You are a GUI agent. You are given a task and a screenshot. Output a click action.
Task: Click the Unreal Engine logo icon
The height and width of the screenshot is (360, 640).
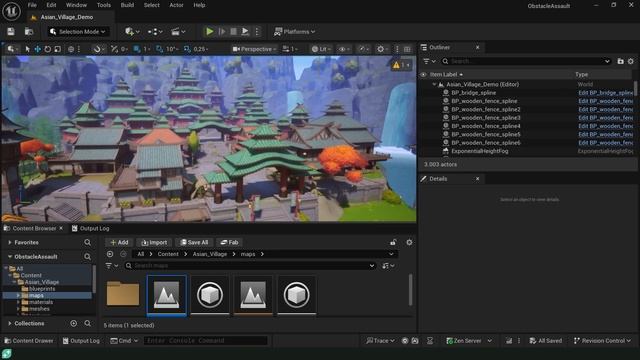11,11
